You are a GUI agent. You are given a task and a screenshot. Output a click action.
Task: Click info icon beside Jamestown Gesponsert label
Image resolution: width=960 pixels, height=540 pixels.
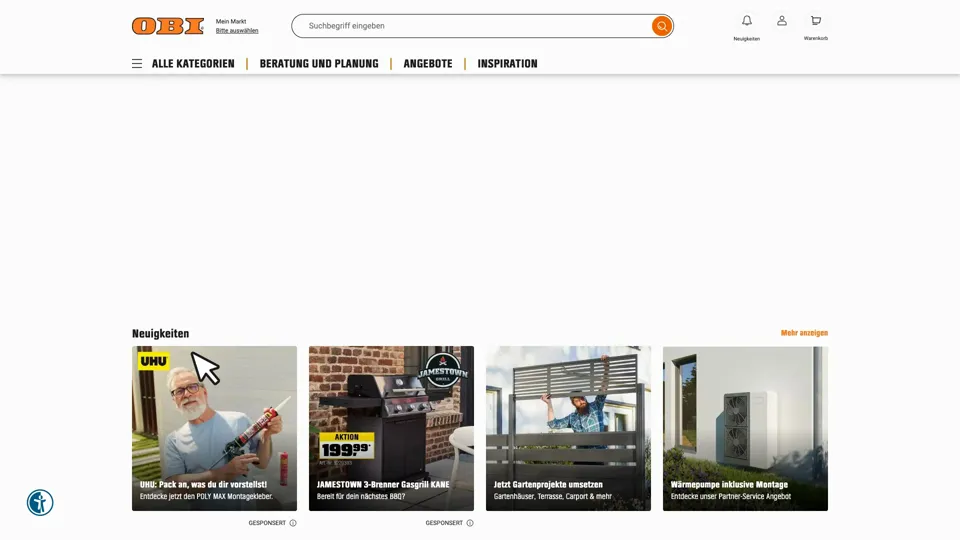[470, 523]
